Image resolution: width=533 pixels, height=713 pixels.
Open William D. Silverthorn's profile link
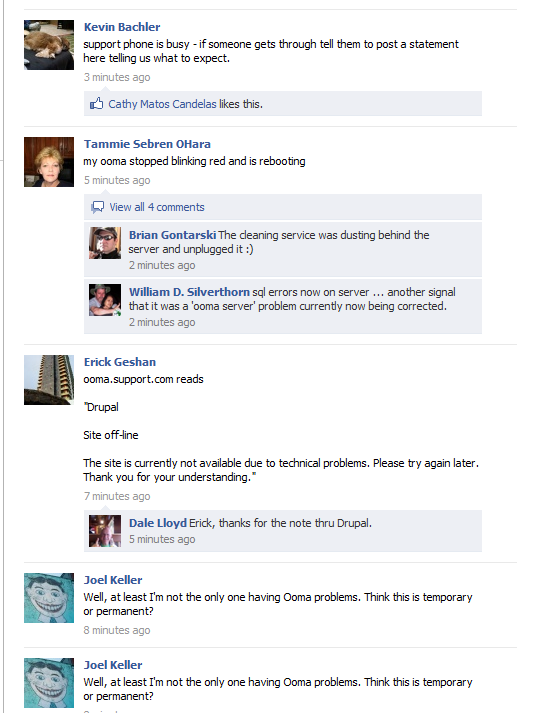(189, 292)
